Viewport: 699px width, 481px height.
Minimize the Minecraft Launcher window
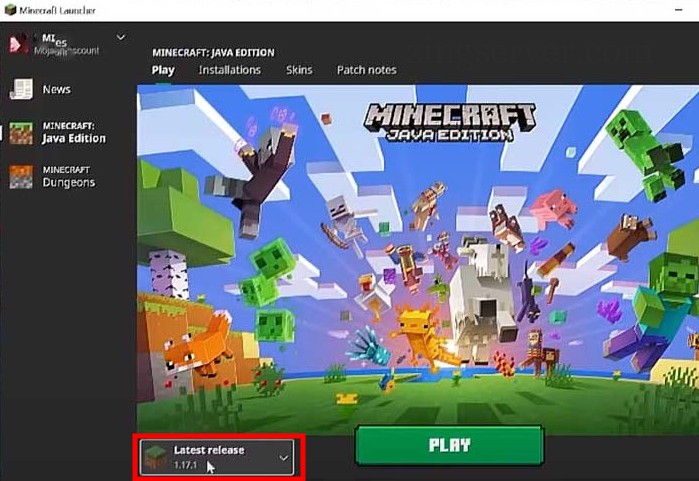pyautogui.click(x=678, y=10)
